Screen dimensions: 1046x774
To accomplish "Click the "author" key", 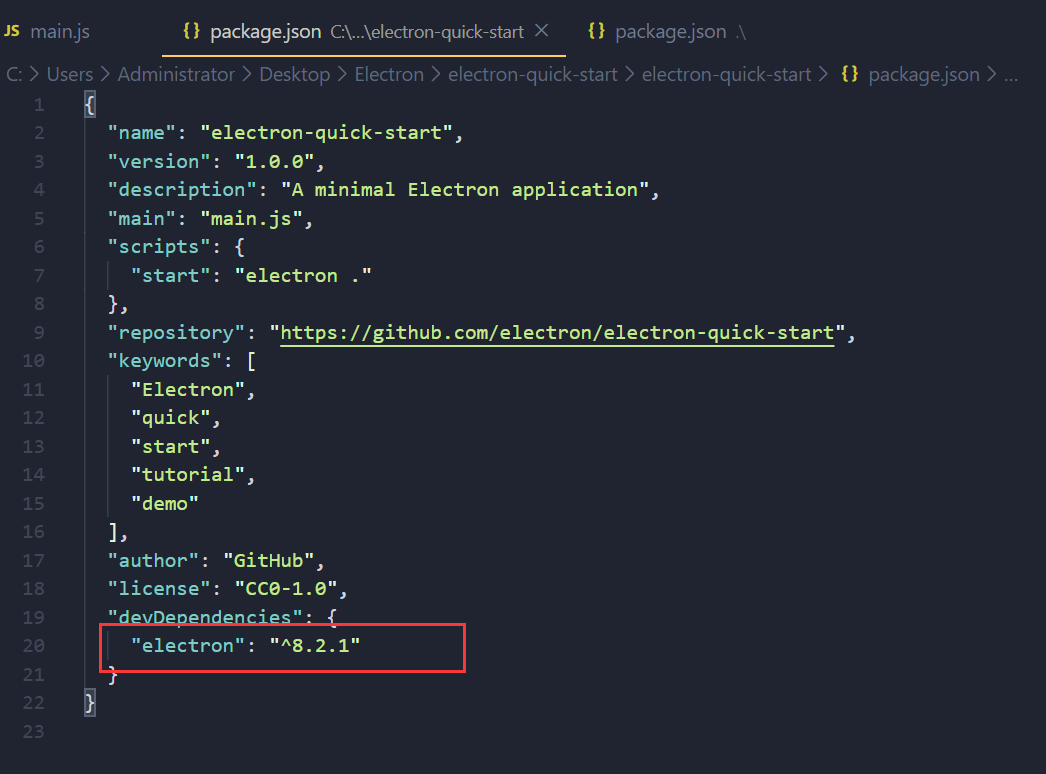I will 153,560.
